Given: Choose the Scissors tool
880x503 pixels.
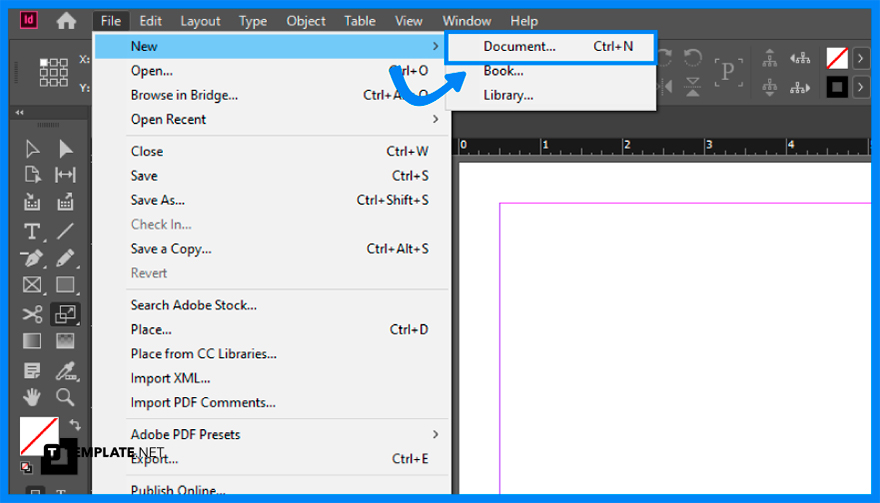Looking at the screenshot, I should (x=32, y=314).
